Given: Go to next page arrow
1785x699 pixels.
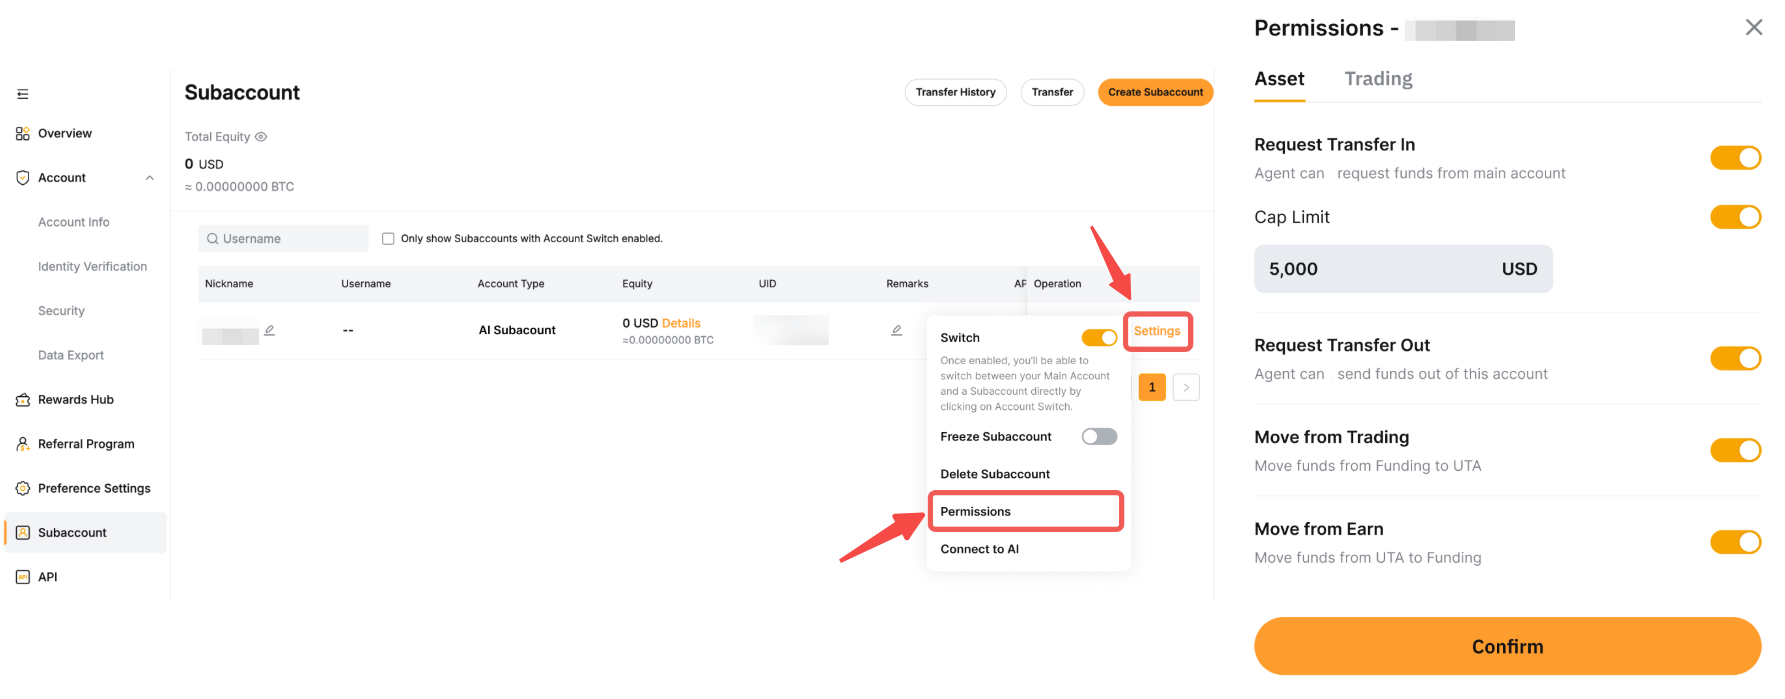Looking at the screenshot, I should [x=1186, y=387].
